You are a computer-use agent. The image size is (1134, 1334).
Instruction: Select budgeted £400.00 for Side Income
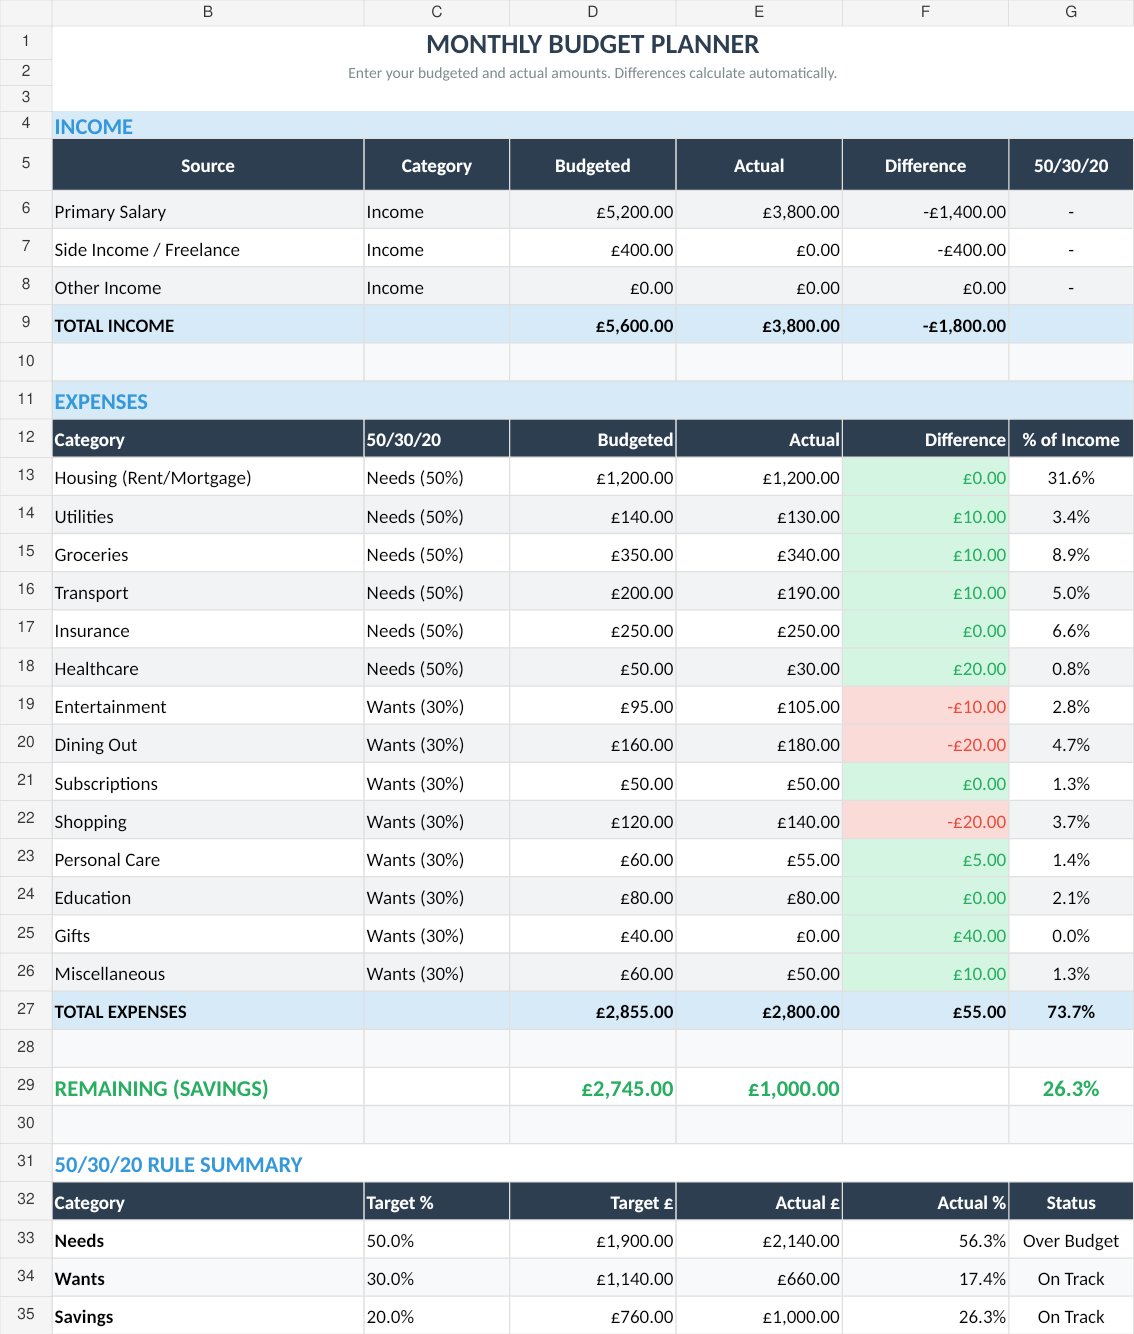pyautogui.click(x=593, y=249)
